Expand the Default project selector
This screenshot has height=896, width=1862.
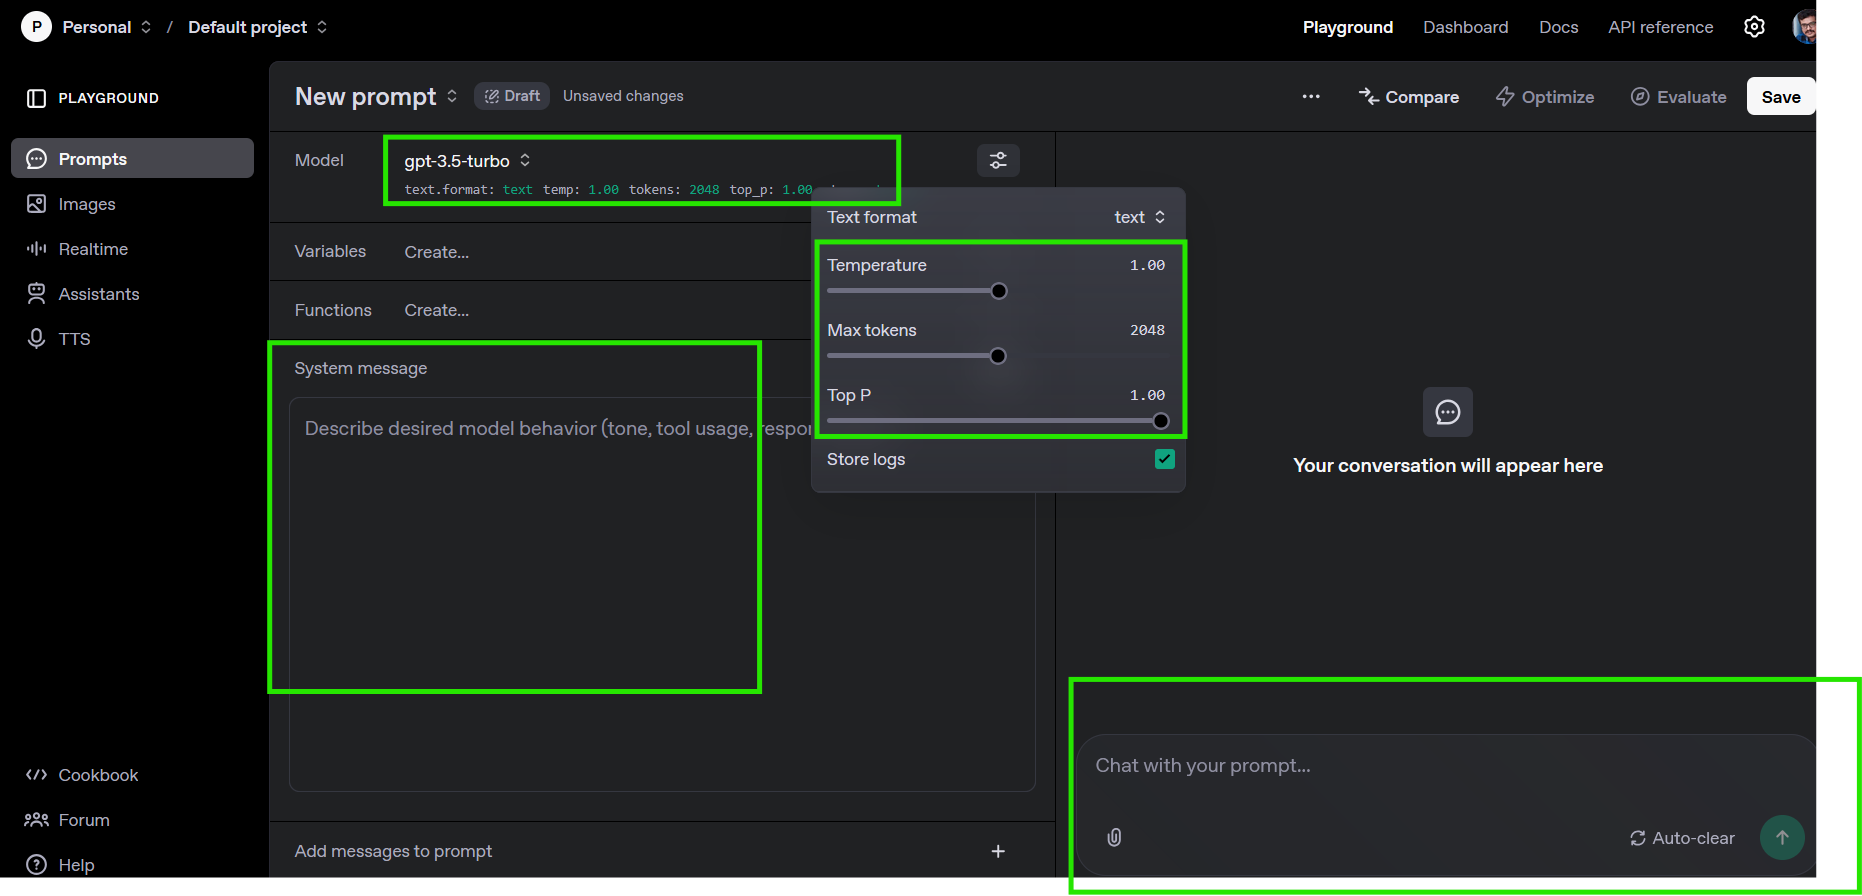257,27
